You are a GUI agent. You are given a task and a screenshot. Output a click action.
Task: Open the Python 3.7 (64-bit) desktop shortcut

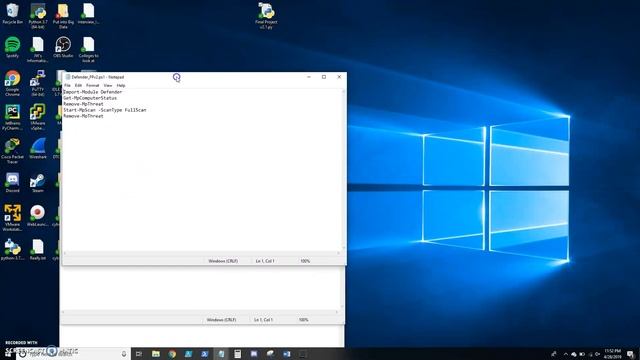point(38,16)
